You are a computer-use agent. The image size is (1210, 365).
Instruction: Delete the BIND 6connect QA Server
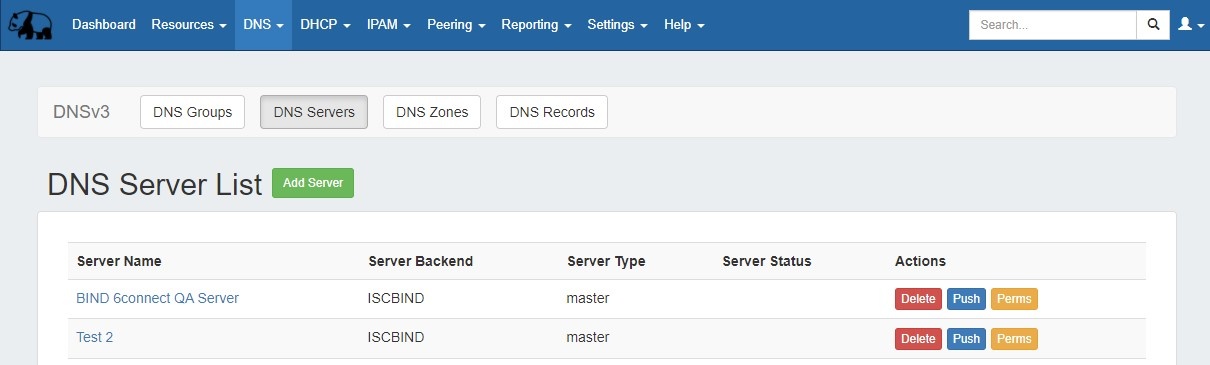918,299
